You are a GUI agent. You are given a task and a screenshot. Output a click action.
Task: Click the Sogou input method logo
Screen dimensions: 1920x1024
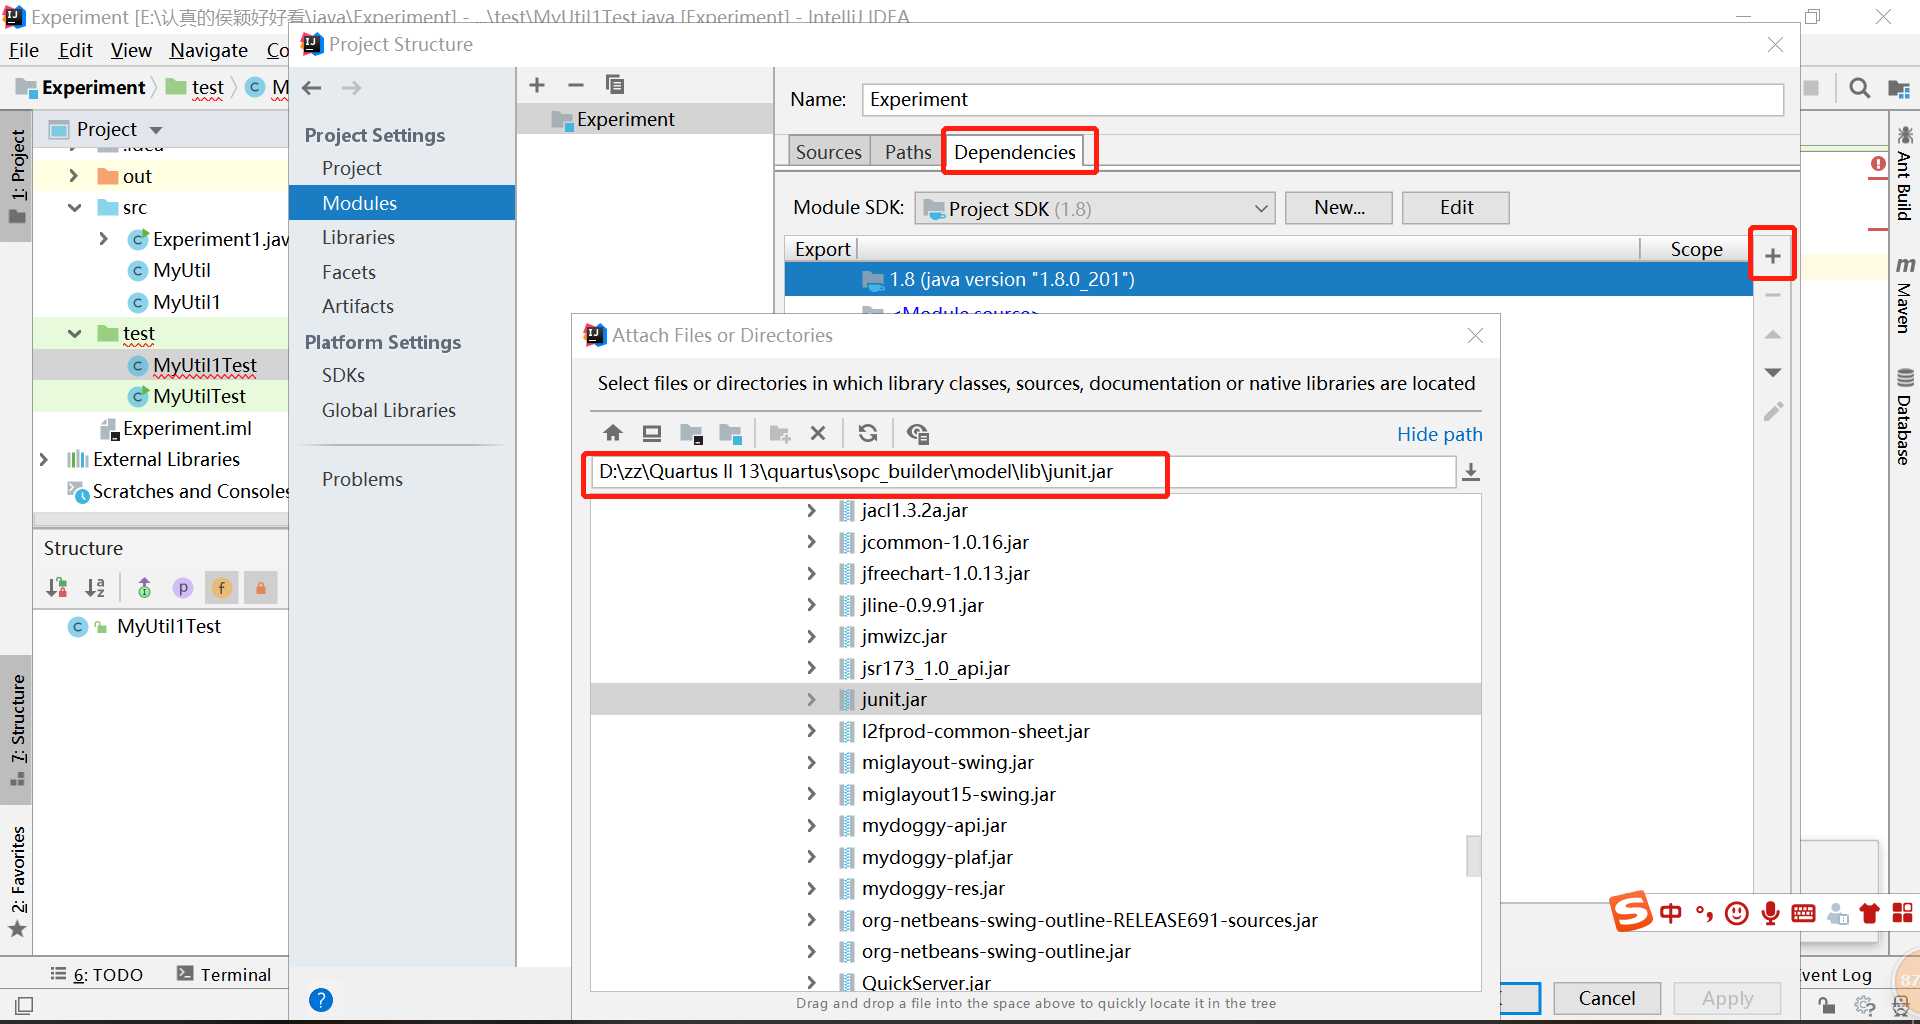(x=1631, y=912)
